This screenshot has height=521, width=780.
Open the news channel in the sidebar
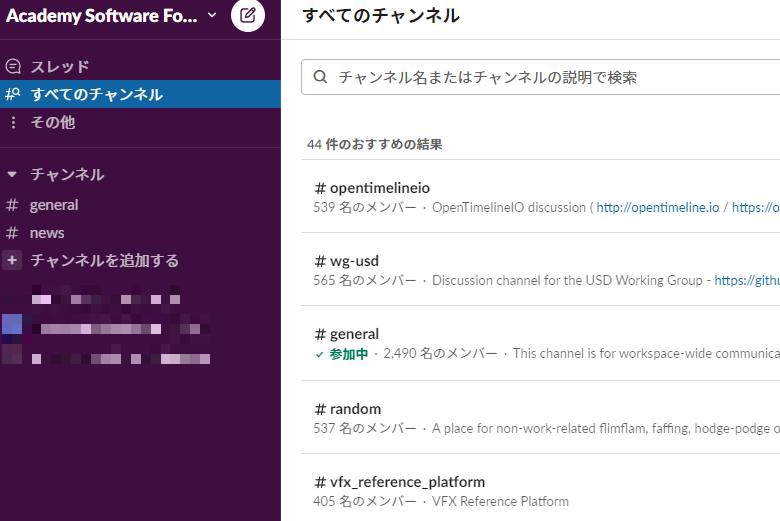point(140,233)
